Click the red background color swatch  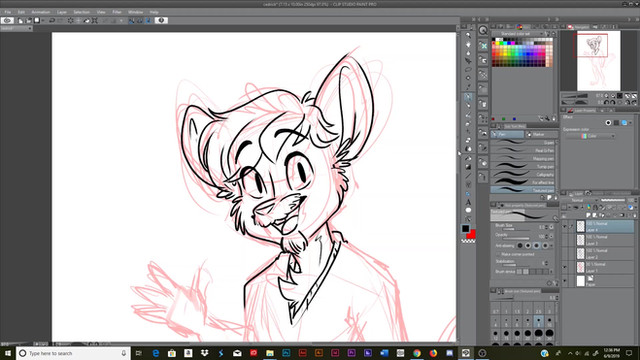pyautogui.click(x=471, y=234)
